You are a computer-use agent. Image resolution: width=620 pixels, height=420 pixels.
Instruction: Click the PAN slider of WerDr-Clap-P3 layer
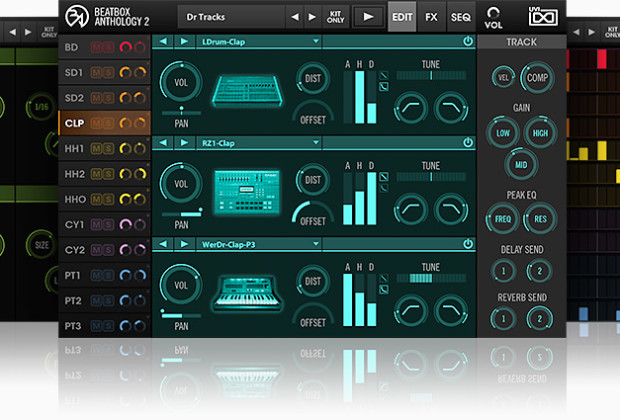181,315
